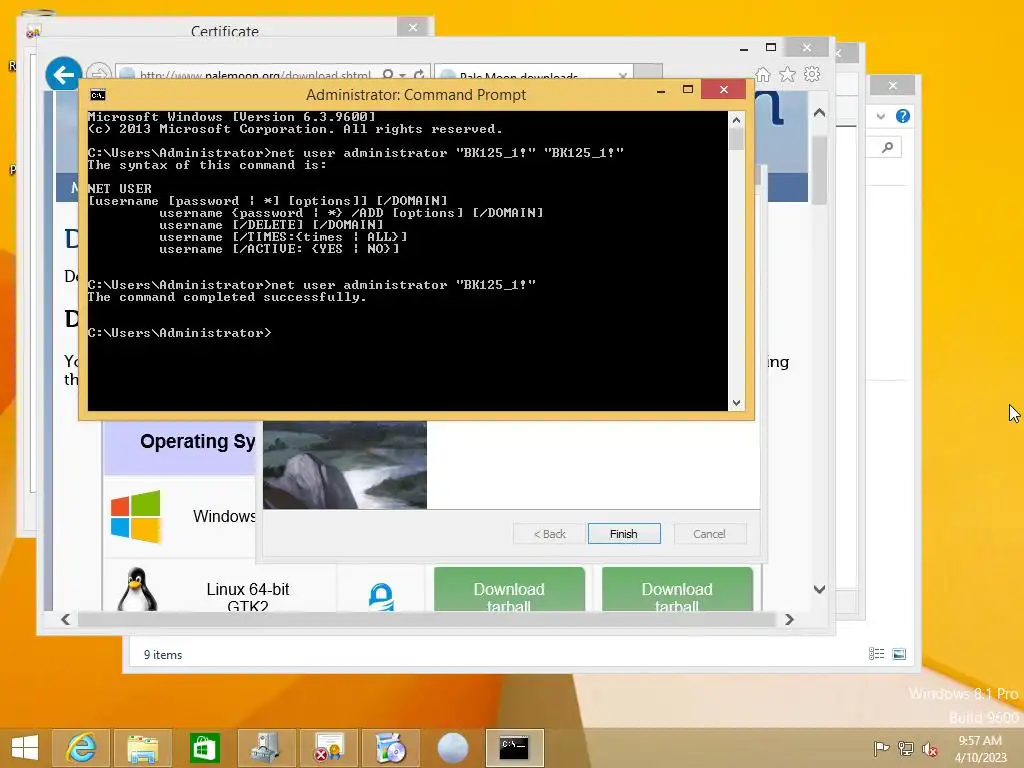Image resolution: width=1024 pixels, height=768 pixels.
Task: Click the Finish button in the wizard
Action: coord(624,534)
